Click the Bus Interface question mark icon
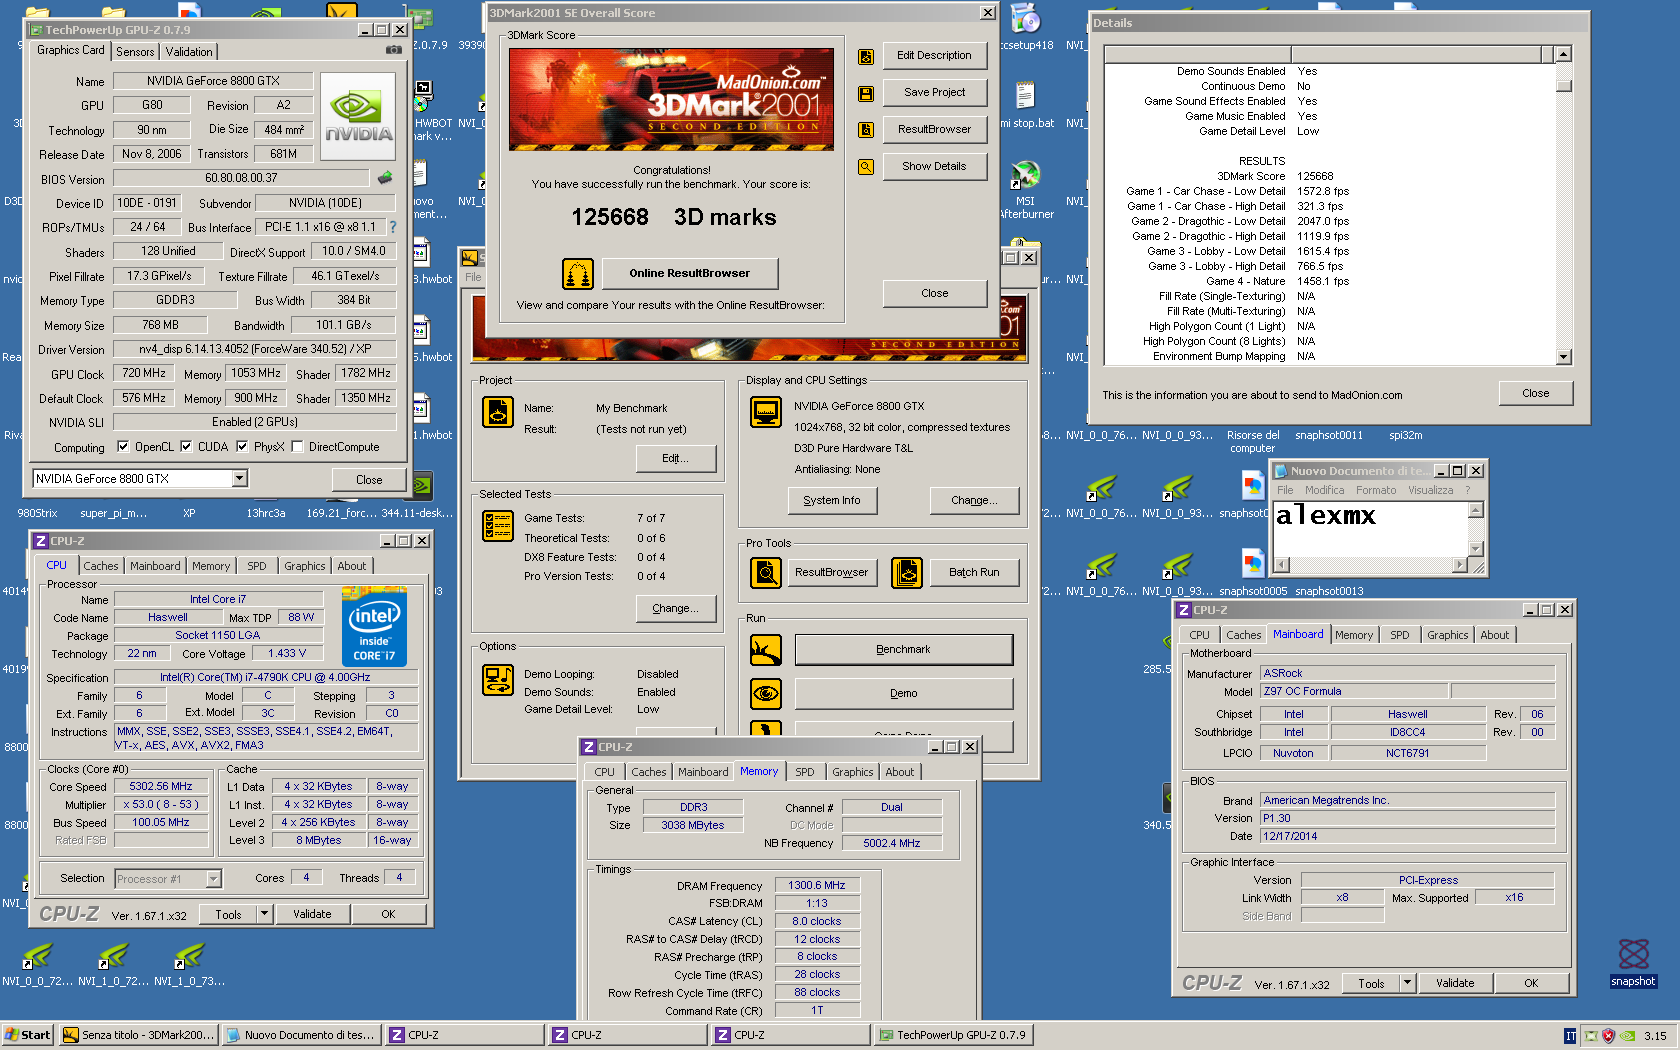Viewport: 1680px width, 1050px height. [x=393, y=227]
